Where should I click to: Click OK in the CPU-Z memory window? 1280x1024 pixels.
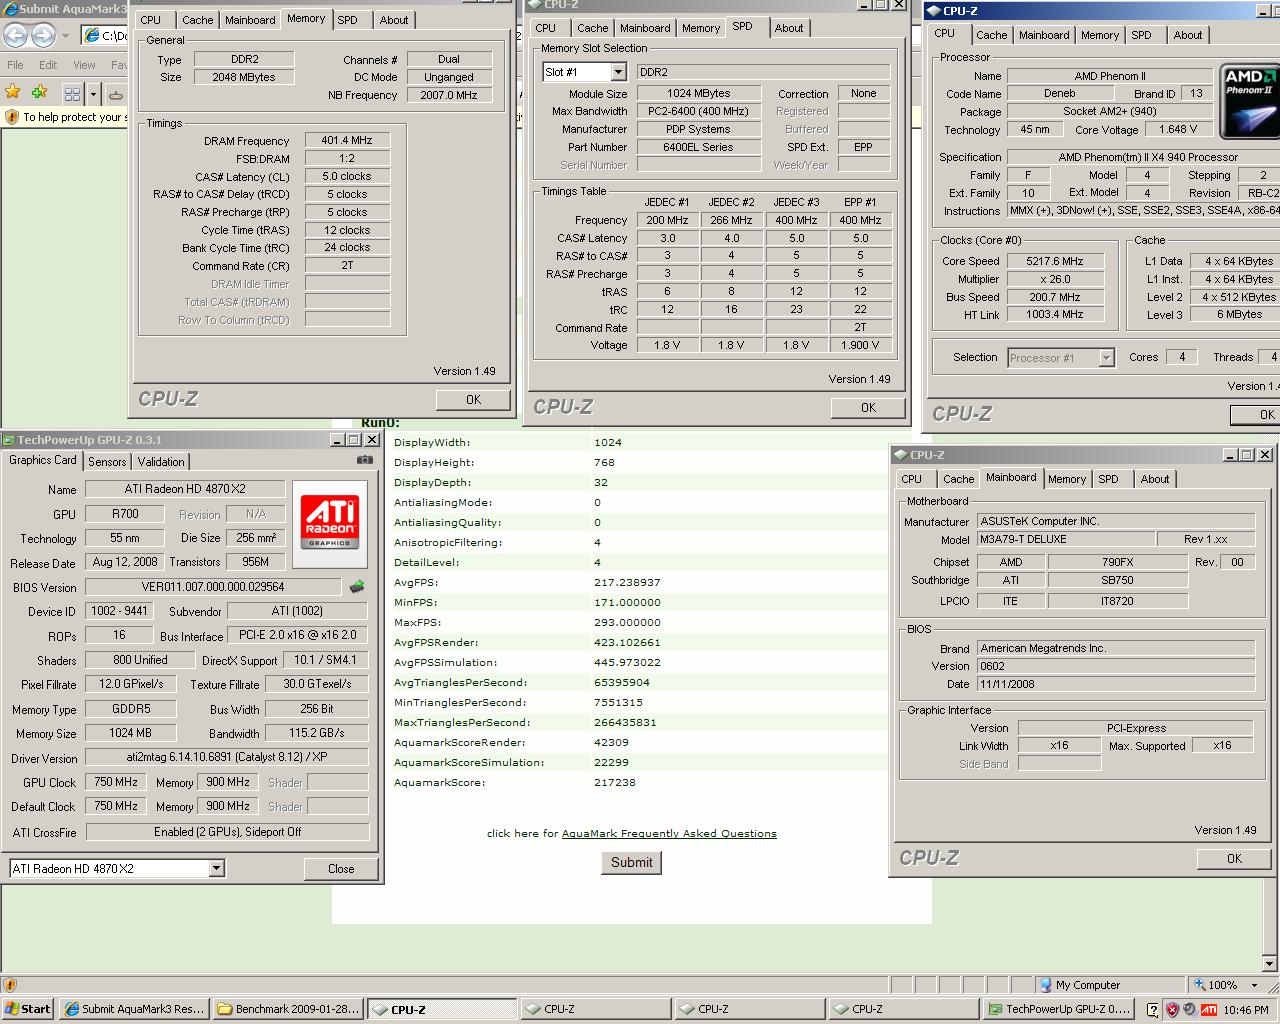474,399
